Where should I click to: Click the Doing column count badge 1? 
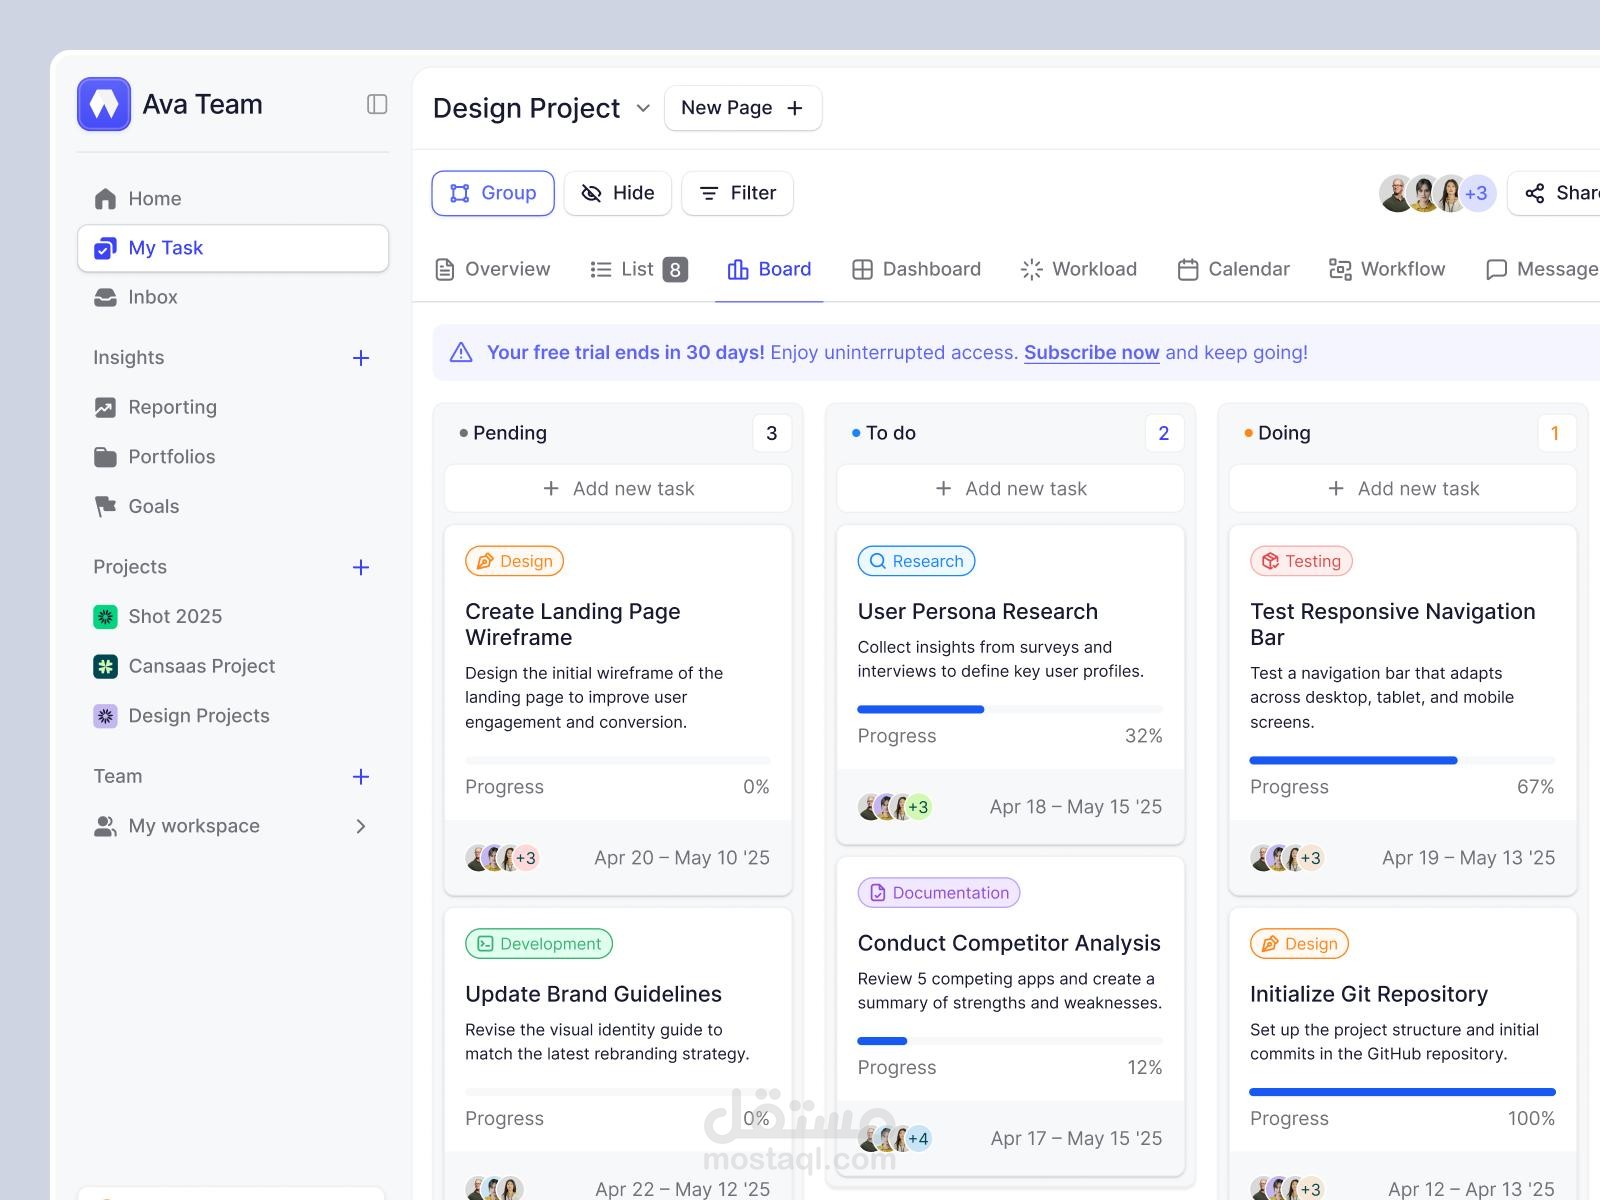tap(1555, 433)
